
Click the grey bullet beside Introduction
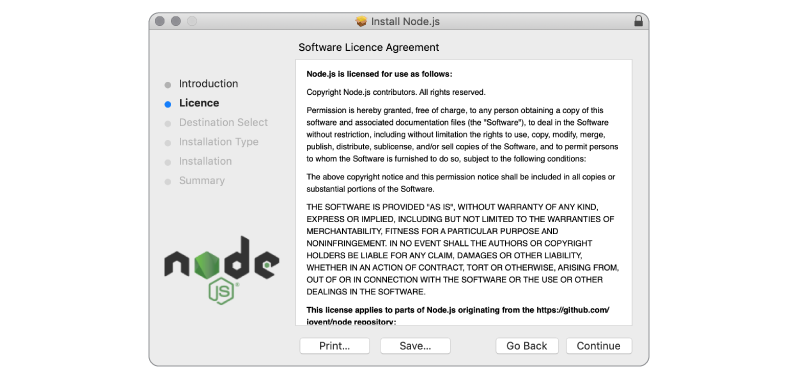click(168, 85)
